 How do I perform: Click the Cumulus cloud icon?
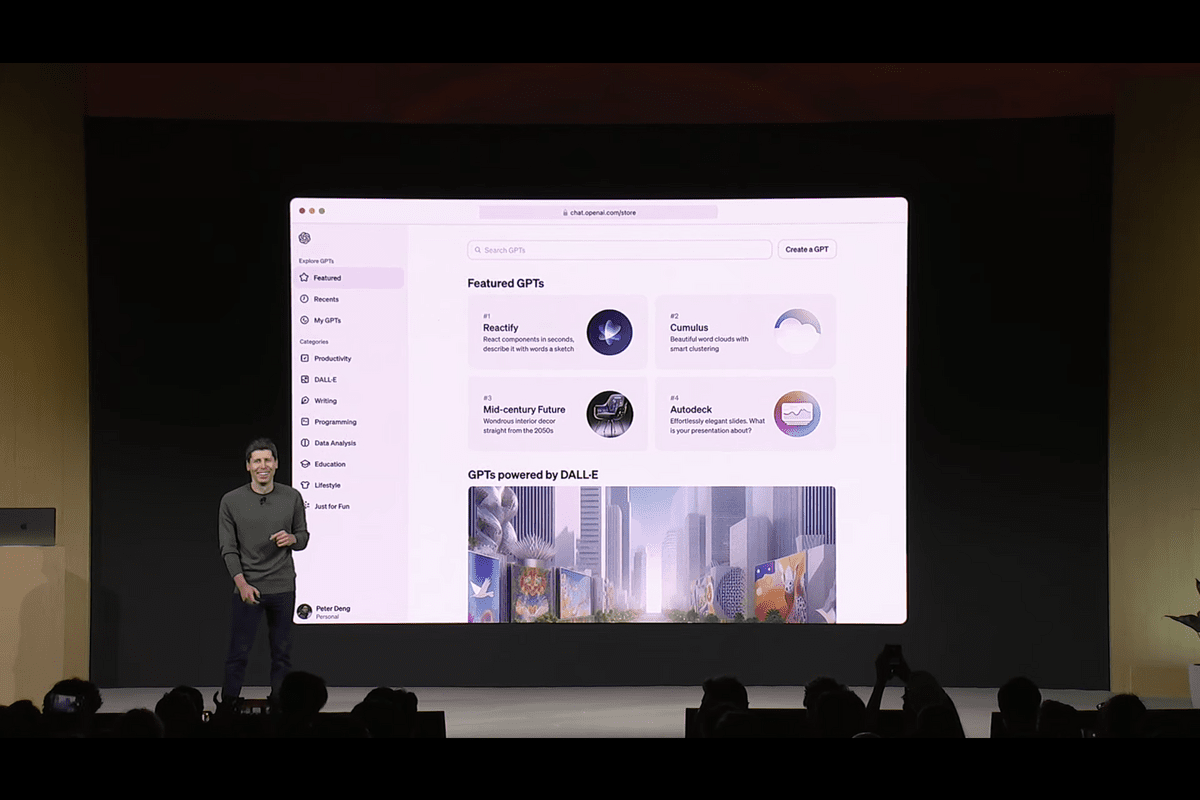coord(797,332)
